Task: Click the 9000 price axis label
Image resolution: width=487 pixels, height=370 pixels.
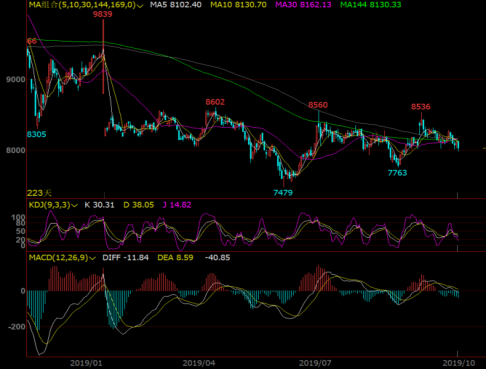Action: pos(15,80)
